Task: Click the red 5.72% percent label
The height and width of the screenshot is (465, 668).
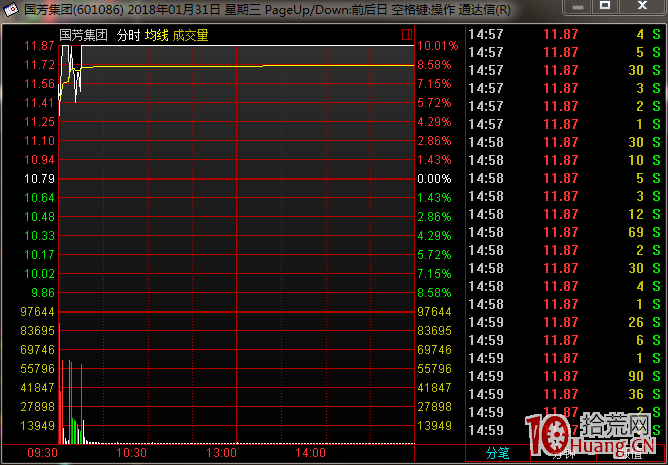Action: [434, 103]
